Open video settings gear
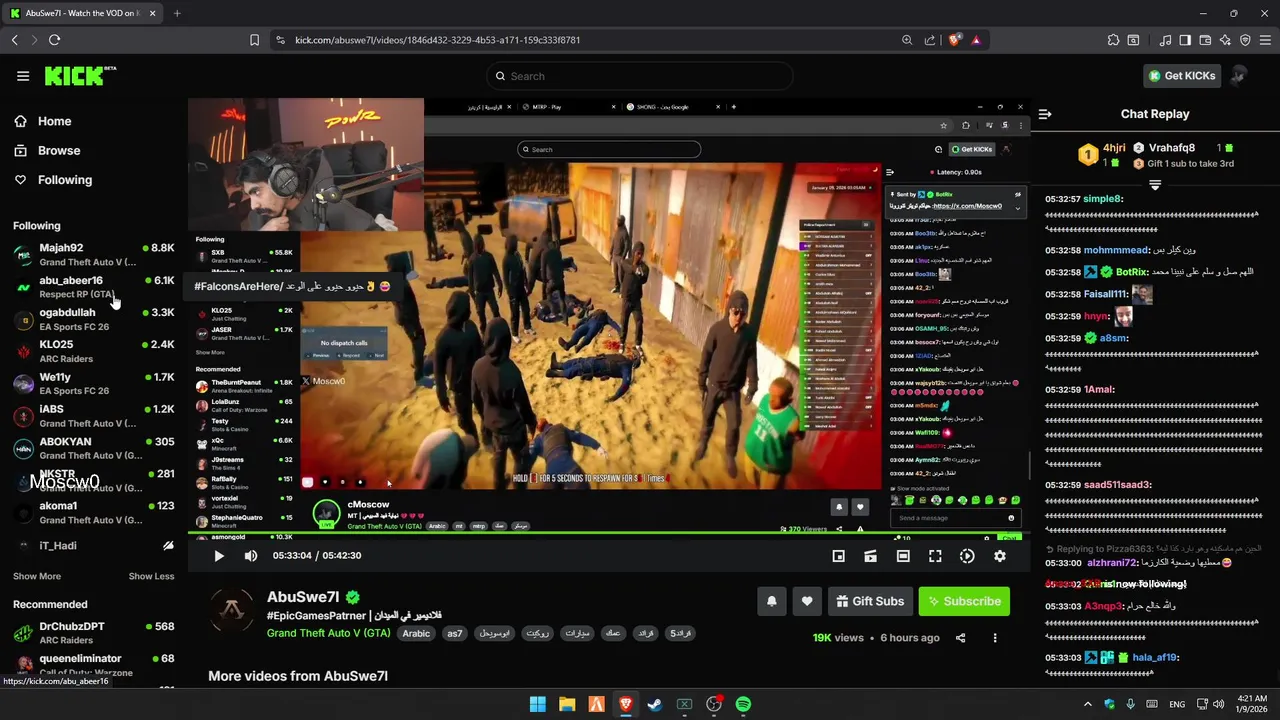The image size is (1280, 720). click(x=999, y=556)
